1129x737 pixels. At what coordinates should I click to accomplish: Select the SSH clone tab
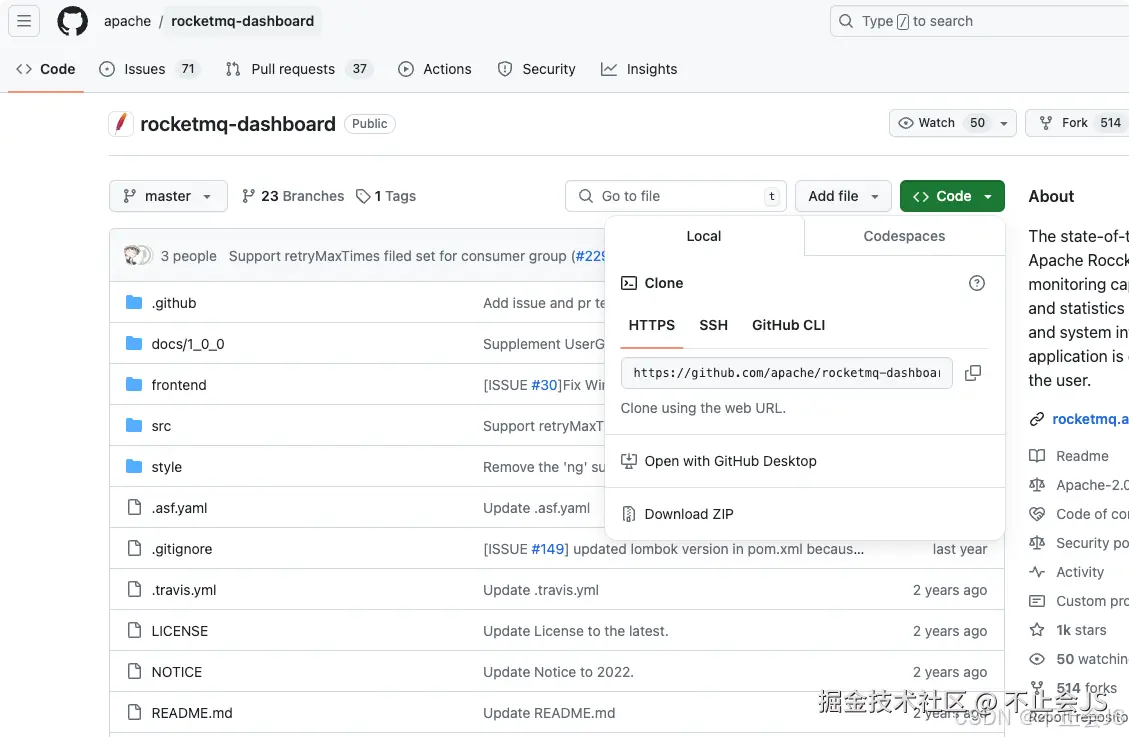pos(713,325)
